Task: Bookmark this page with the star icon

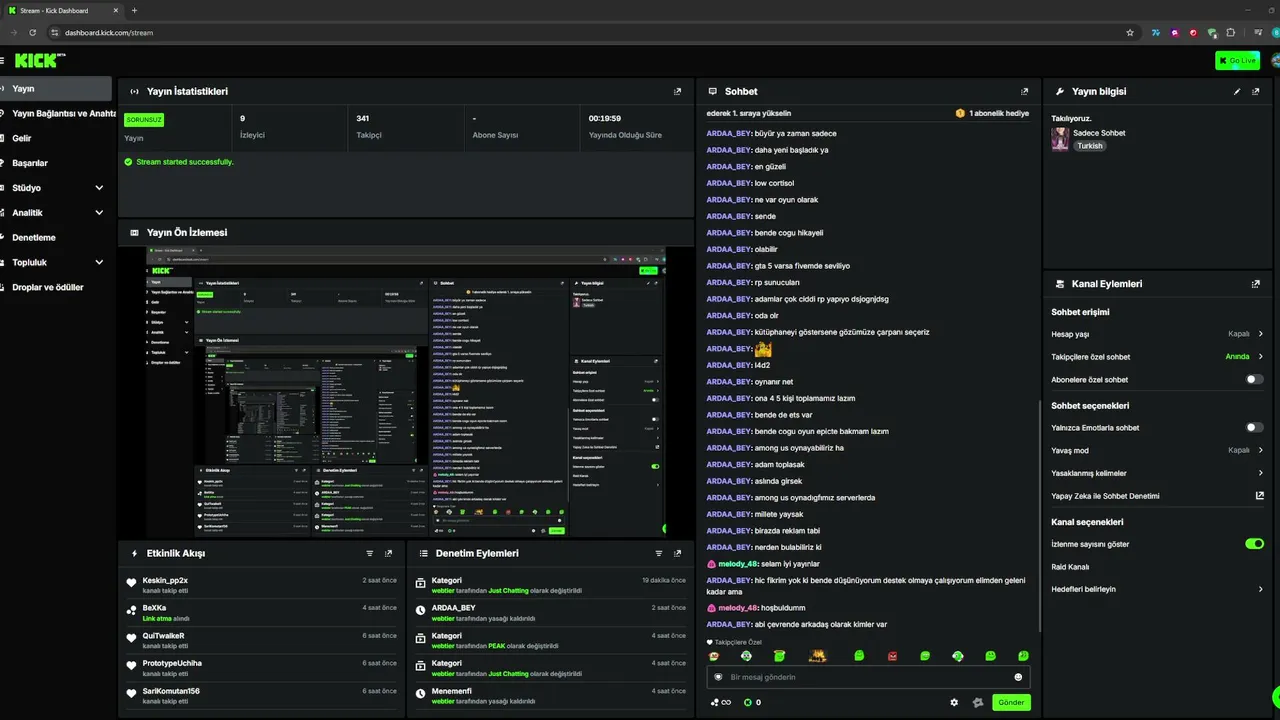Action: click(x=1130, y=32)
